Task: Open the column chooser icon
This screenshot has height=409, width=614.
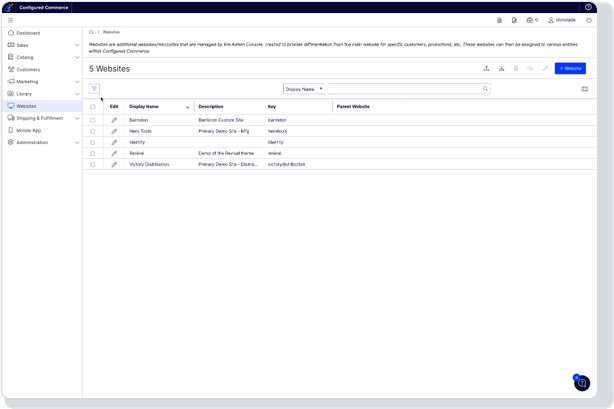Action: (585, 89)
